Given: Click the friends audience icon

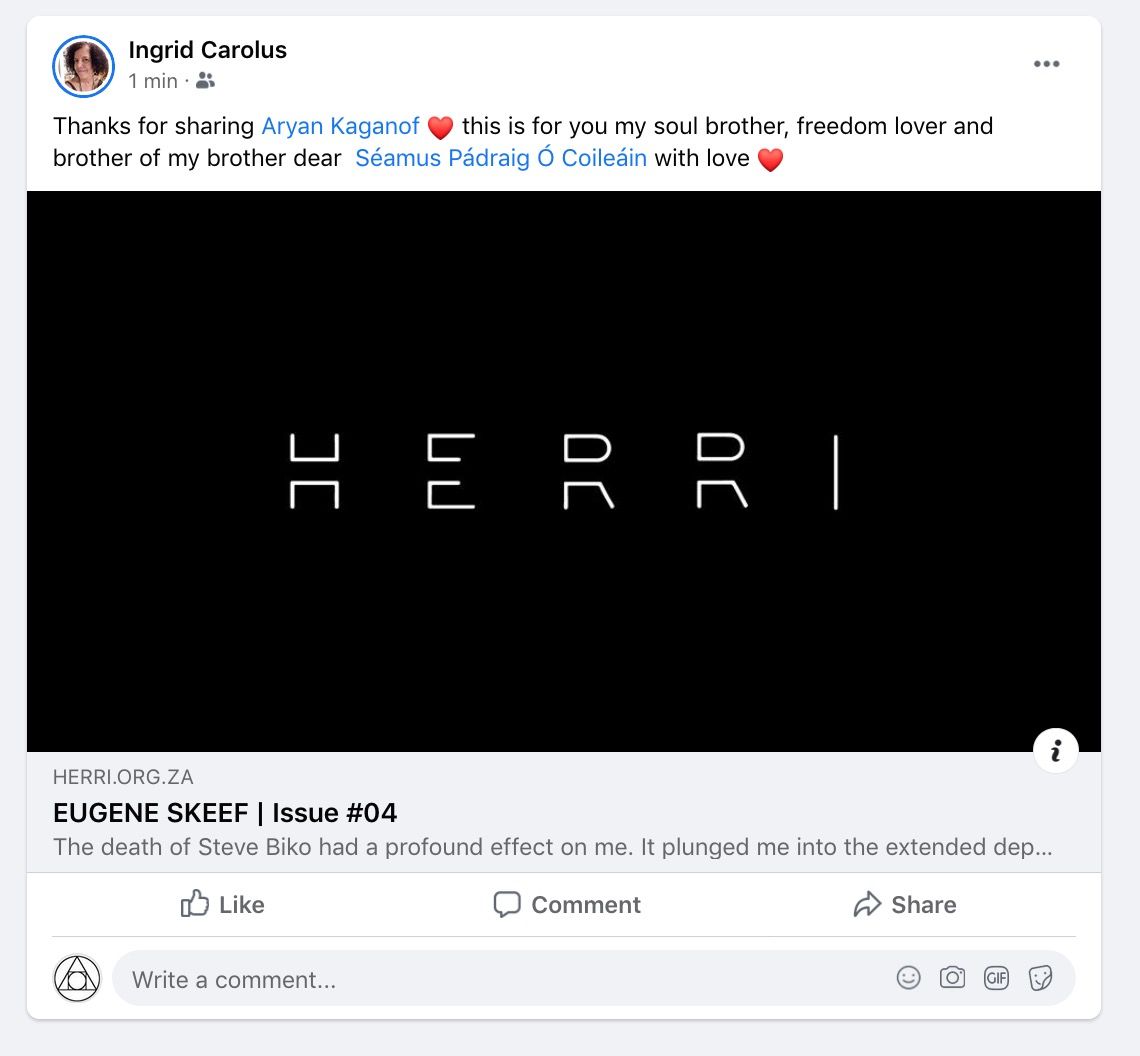Looking at the screenshot, I should (x=206, y=81).
